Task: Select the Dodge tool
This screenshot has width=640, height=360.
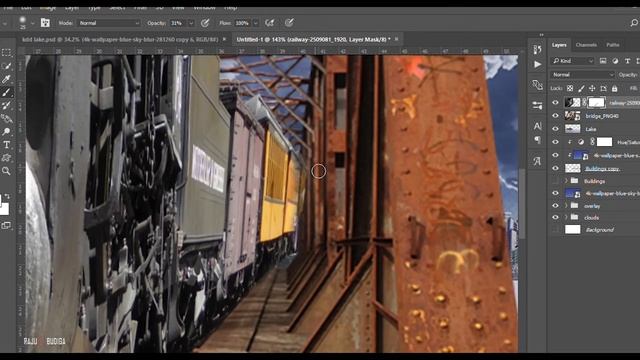Action: pos(7,131)
